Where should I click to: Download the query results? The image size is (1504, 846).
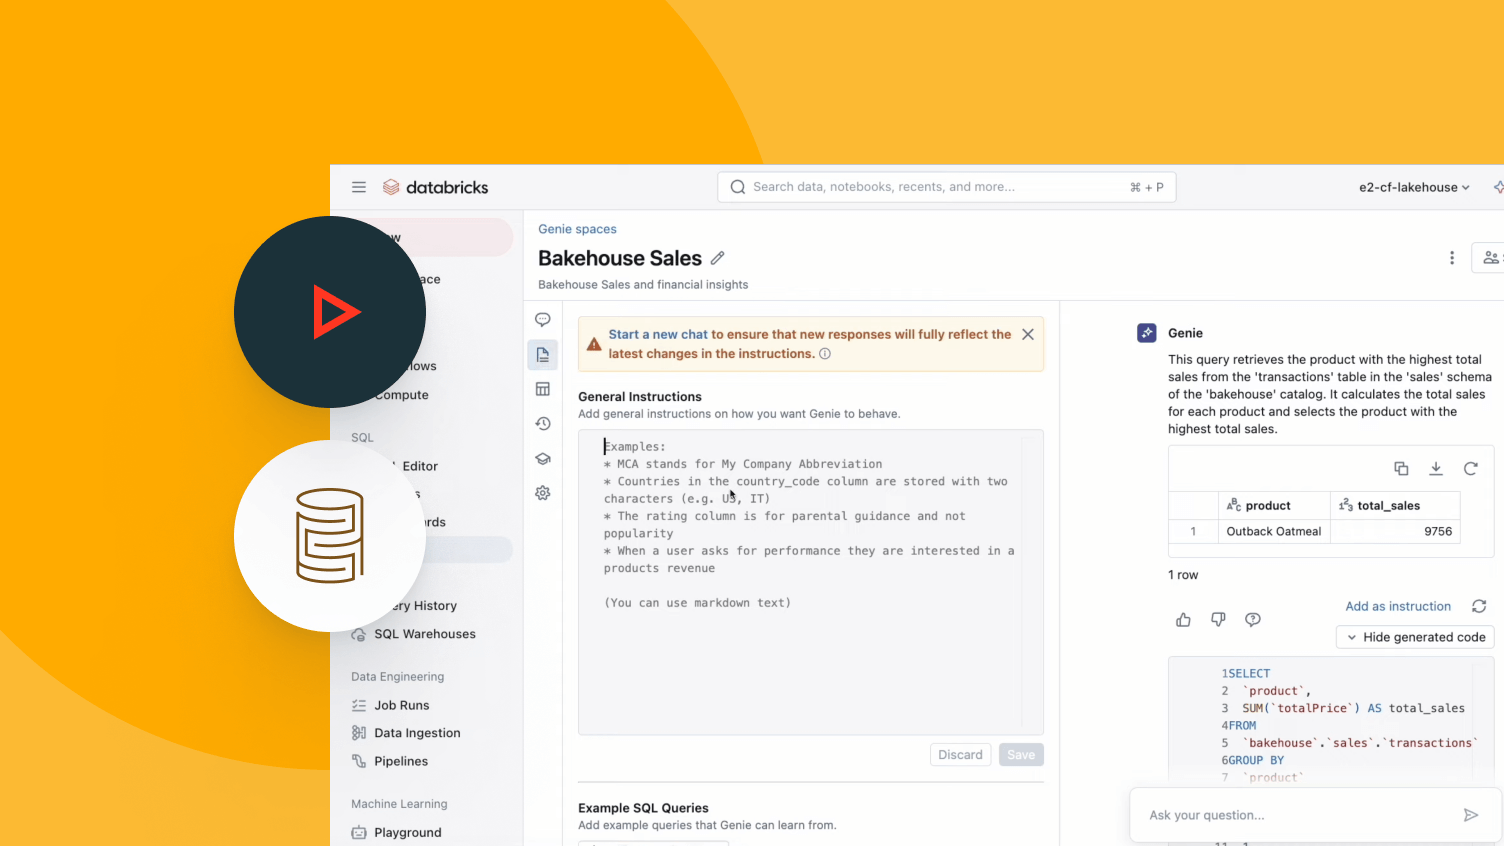click(x=1436, y=468)
